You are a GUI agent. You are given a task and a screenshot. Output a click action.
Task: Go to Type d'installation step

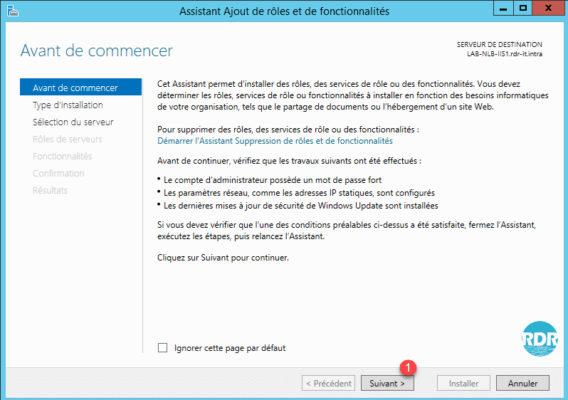tap(68, 105)
